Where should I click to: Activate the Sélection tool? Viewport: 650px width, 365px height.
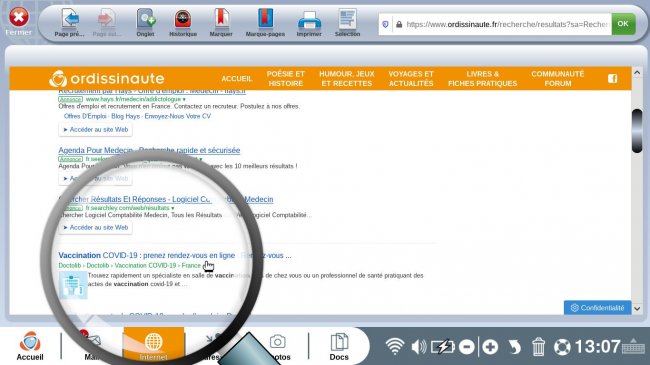[347, 23]
